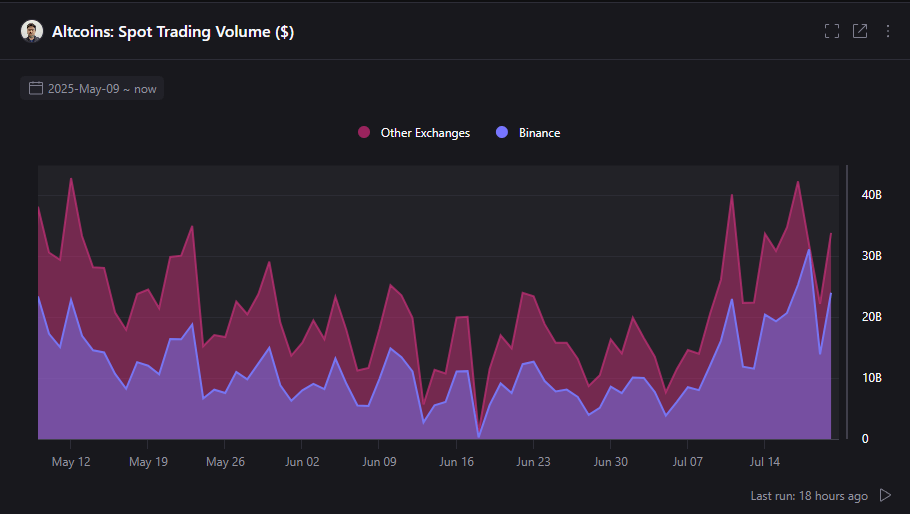Expand chart to fullscreen view

831,31
